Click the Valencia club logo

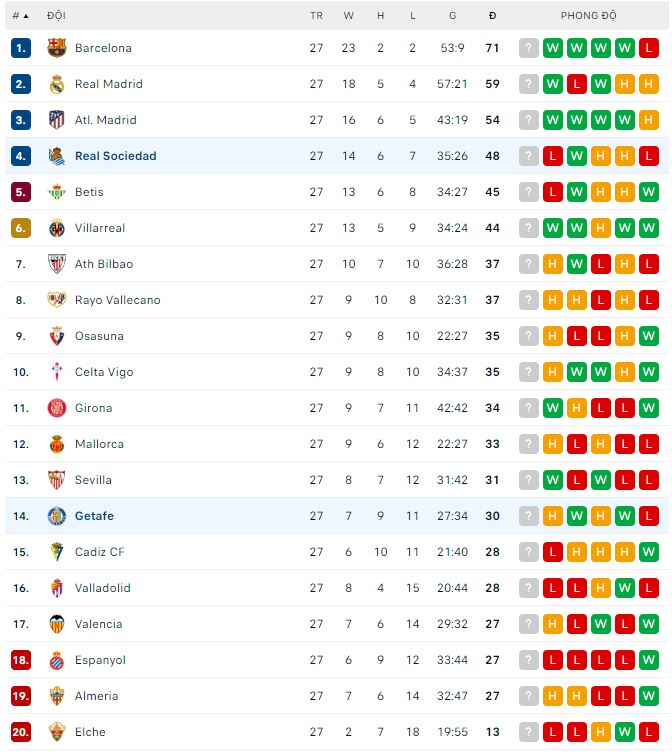57,624
